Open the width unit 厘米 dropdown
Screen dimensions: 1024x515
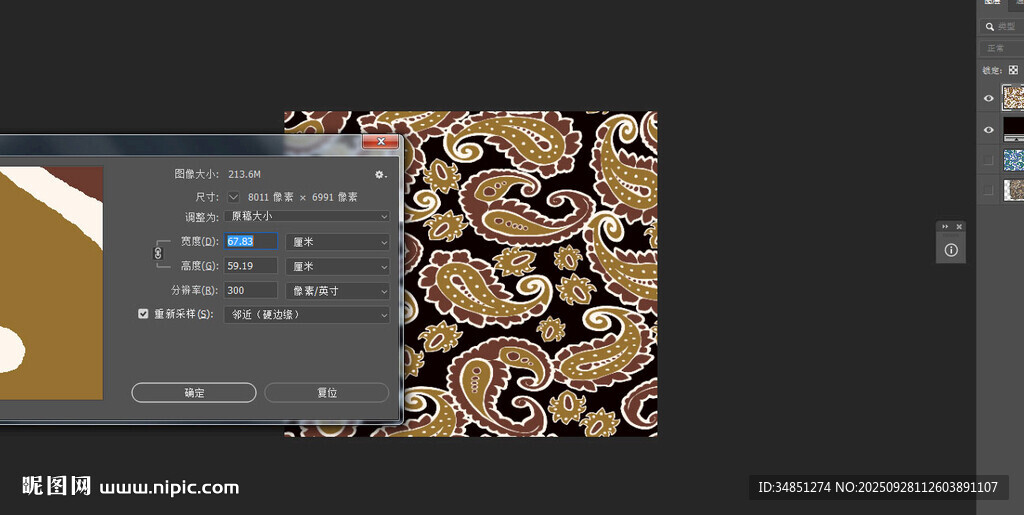tap(337, 242)
